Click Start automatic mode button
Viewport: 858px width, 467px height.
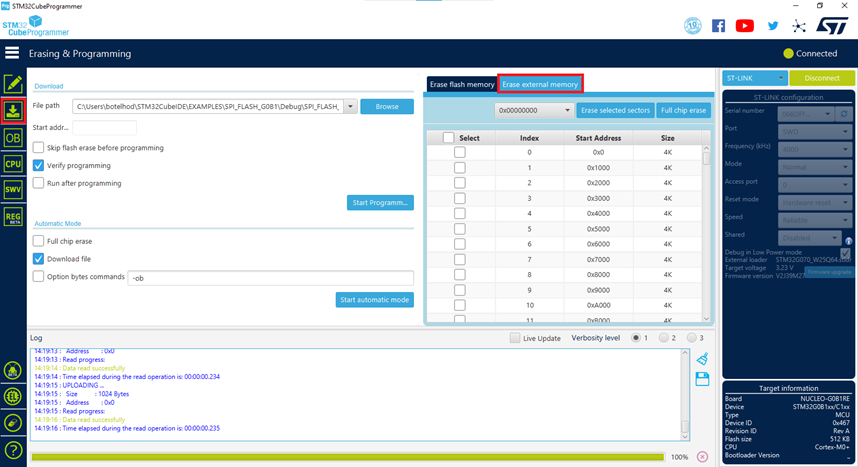[x=375, y=299]
